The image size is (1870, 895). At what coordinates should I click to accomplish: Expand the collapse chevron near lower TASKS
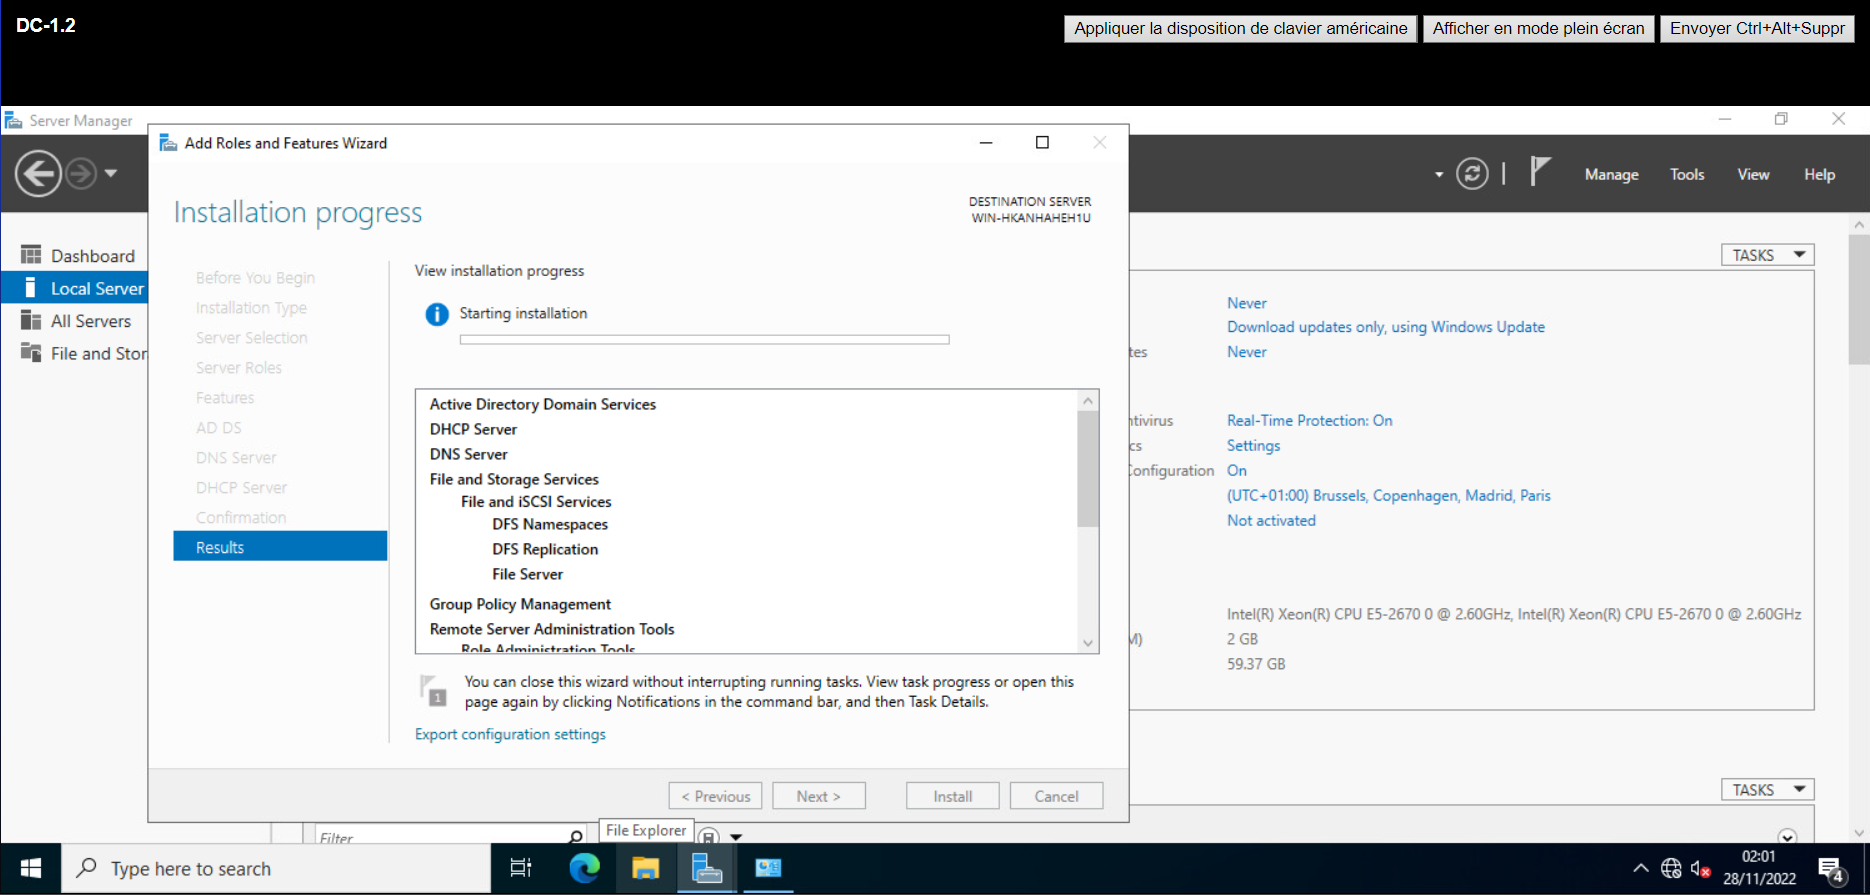coord(1787,836)
